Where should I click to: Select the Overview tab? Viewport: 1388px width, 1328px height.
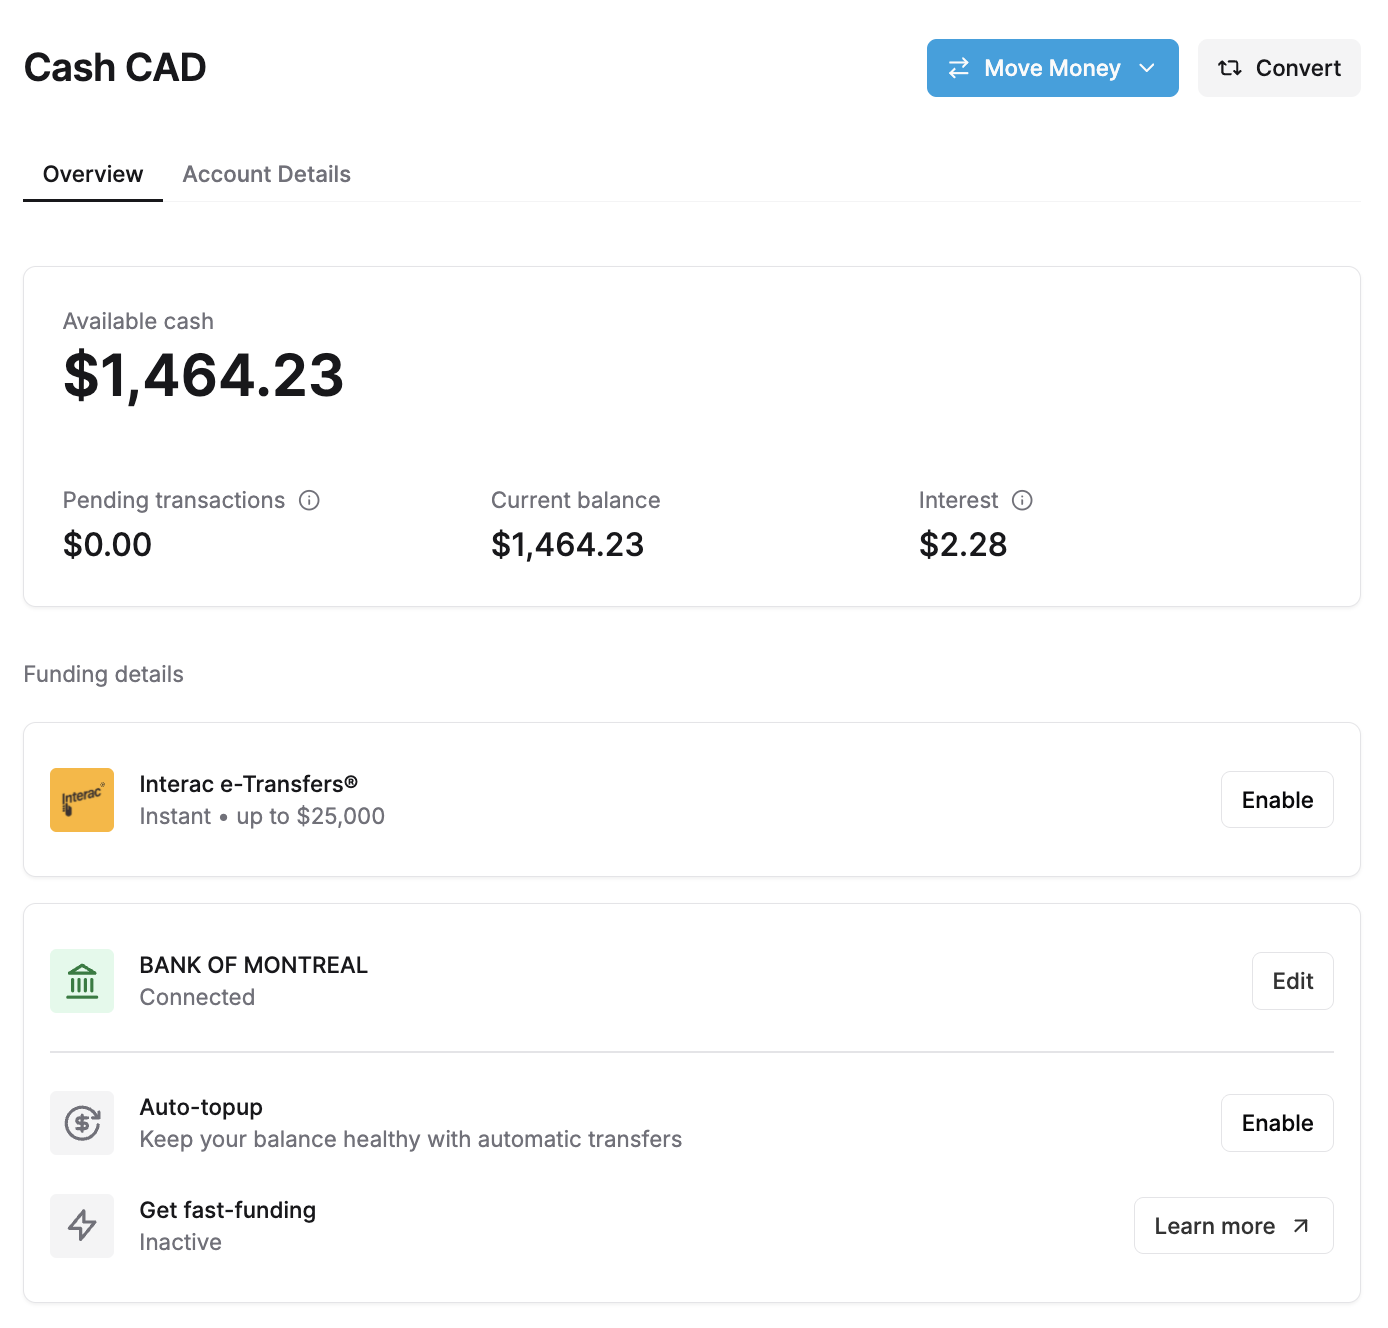tap(93, 174)
